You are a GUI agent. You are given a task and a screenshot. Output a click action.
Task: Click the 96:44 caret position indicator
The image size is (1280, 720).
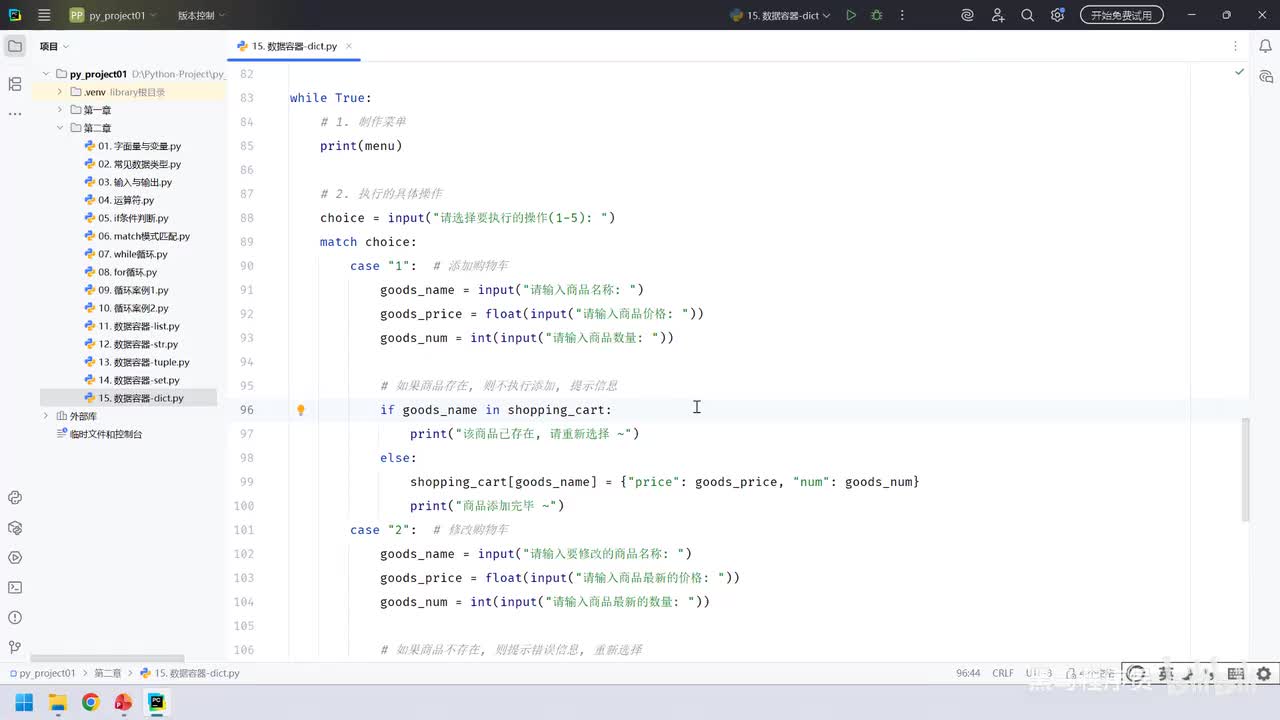(x=968, y=673)
